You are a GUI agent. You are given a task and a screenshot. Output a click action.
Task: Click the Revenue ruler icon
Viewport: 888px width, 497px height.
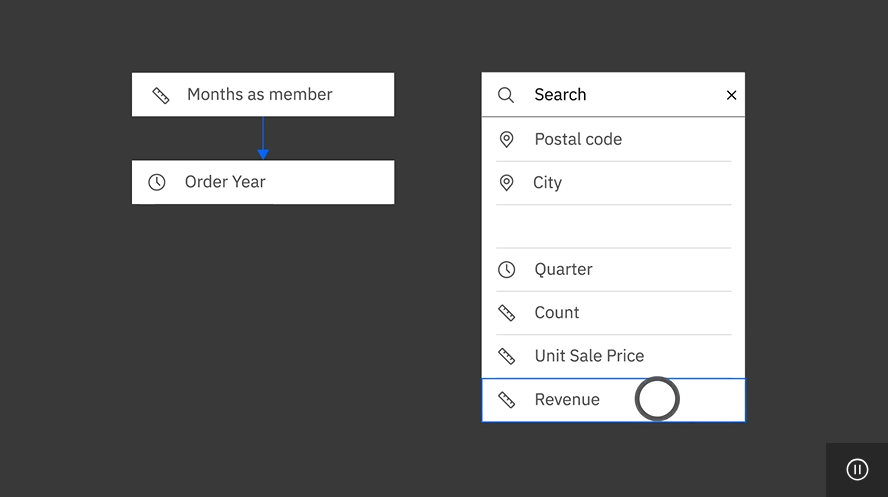506,400
